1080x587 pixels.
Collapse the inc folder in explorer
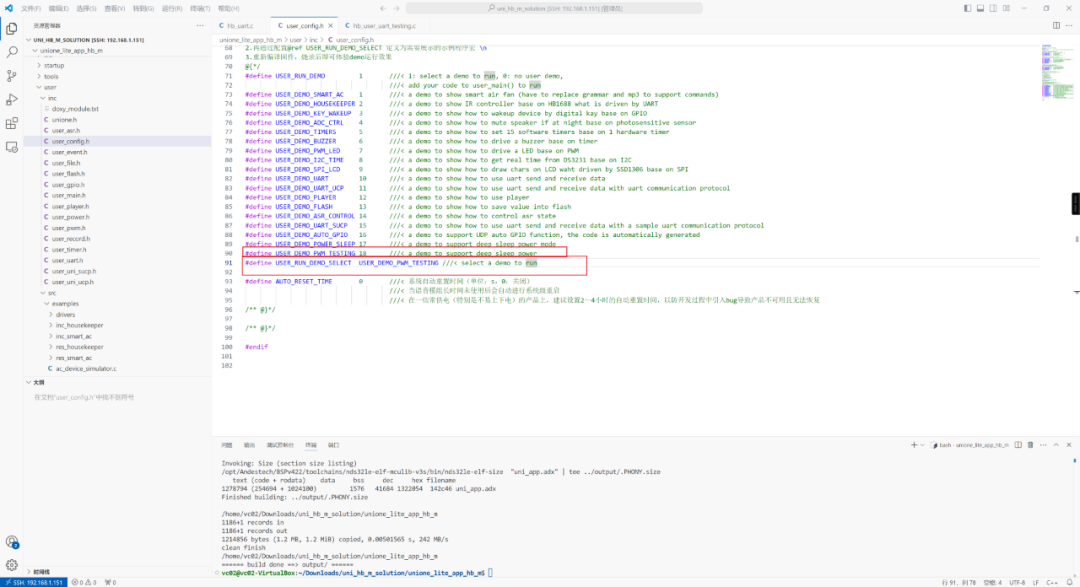pos(52,98)
